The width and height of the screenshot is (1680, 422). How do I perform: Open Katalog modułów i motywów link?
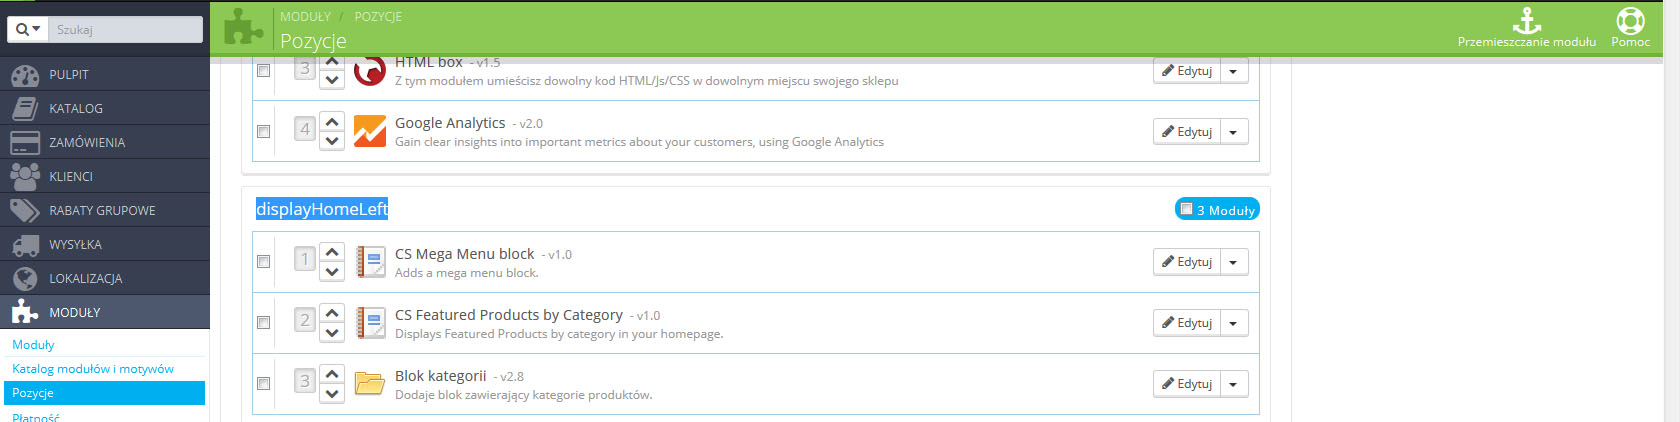click(93, 369)
